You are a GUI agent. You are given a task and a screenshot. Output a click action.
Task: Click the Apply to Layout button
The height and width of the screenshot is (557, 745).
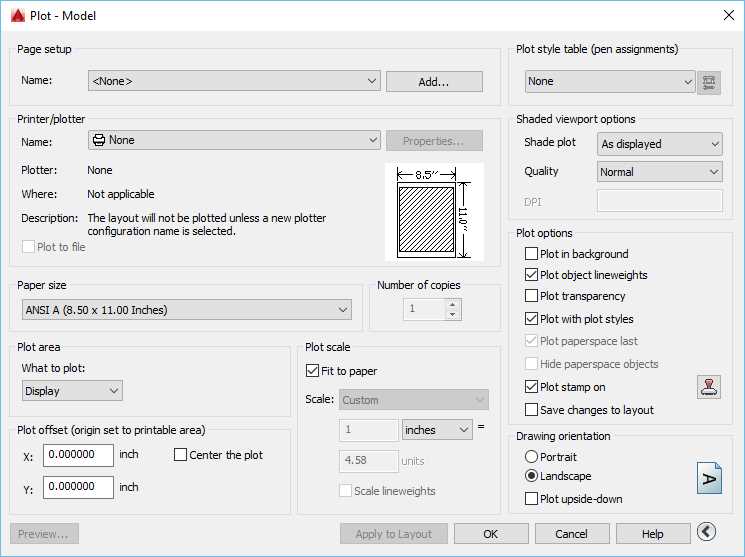pos(394,534)
